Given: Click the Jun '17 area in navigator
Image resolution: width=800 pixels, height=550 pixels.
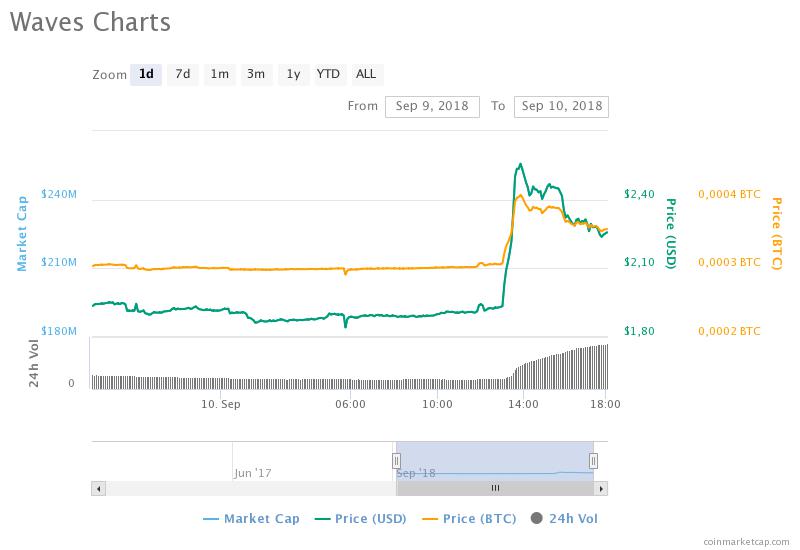Looking at the screenshot, I should click(252, 472).
